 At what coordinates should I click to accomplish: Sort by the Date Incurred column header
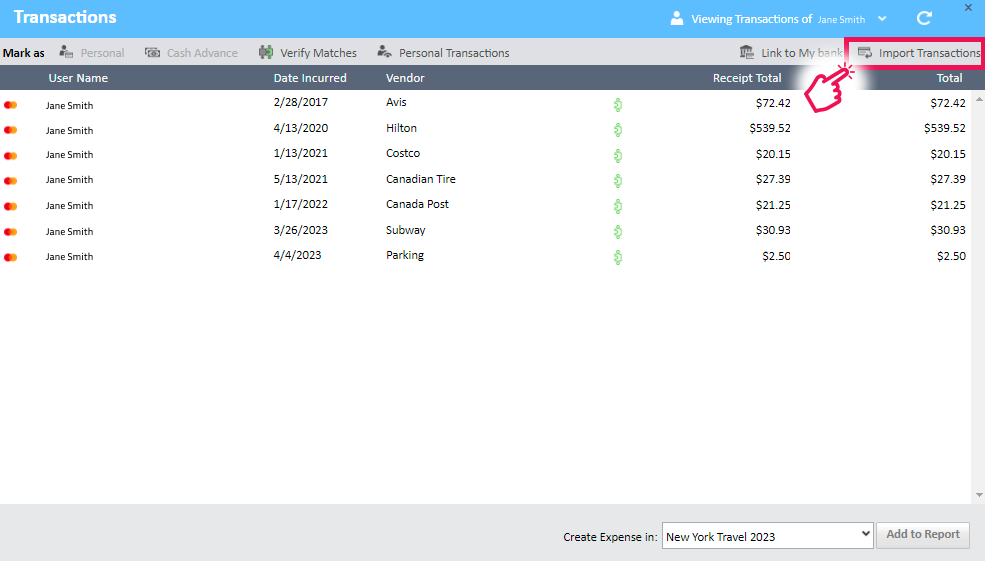310,78
